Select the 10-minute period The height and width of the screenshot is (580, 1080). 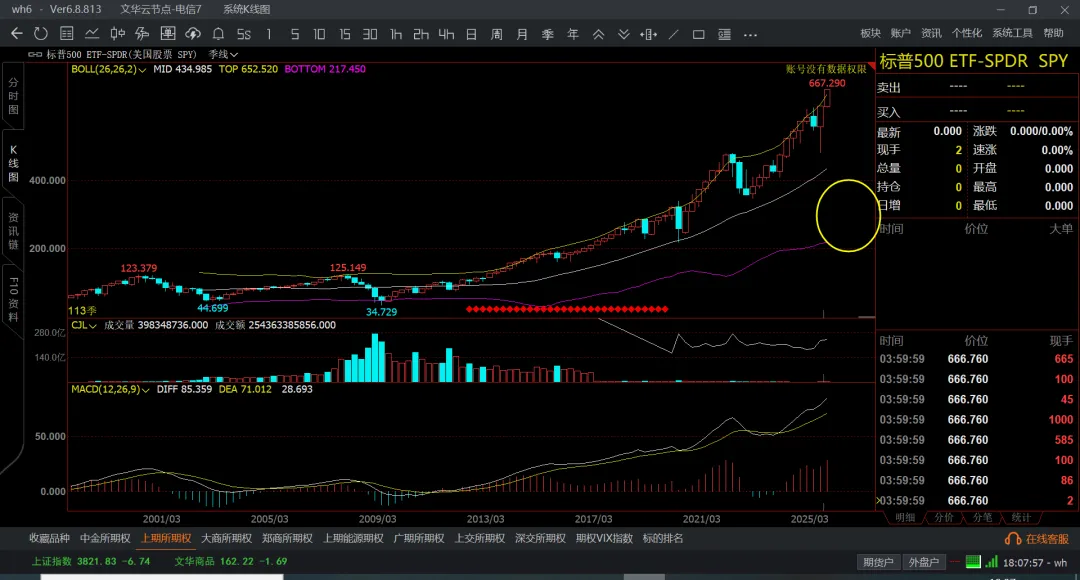pos(319,34)
